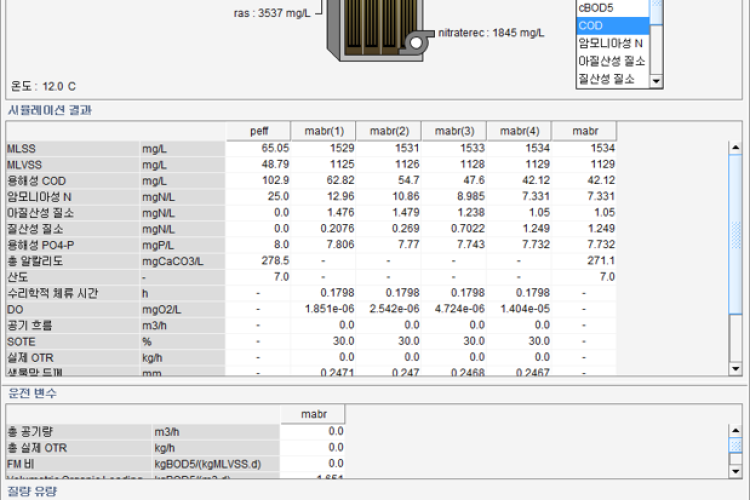750x500 pixels.
Task: Click the 운전 변수 section title
Action: [x=33, y=393]
